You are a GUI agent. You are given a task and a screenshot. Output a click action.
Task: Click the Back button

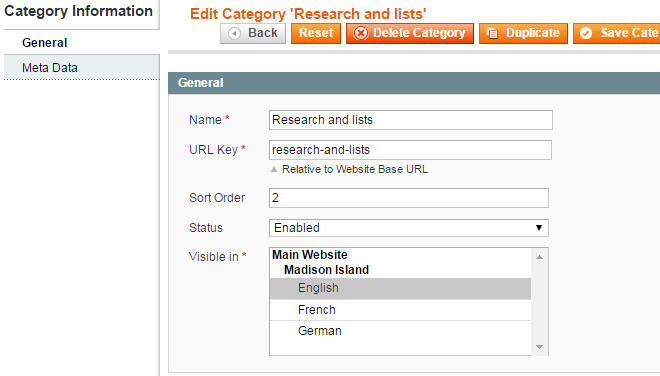pyautogui.click(x=253, y=33)
